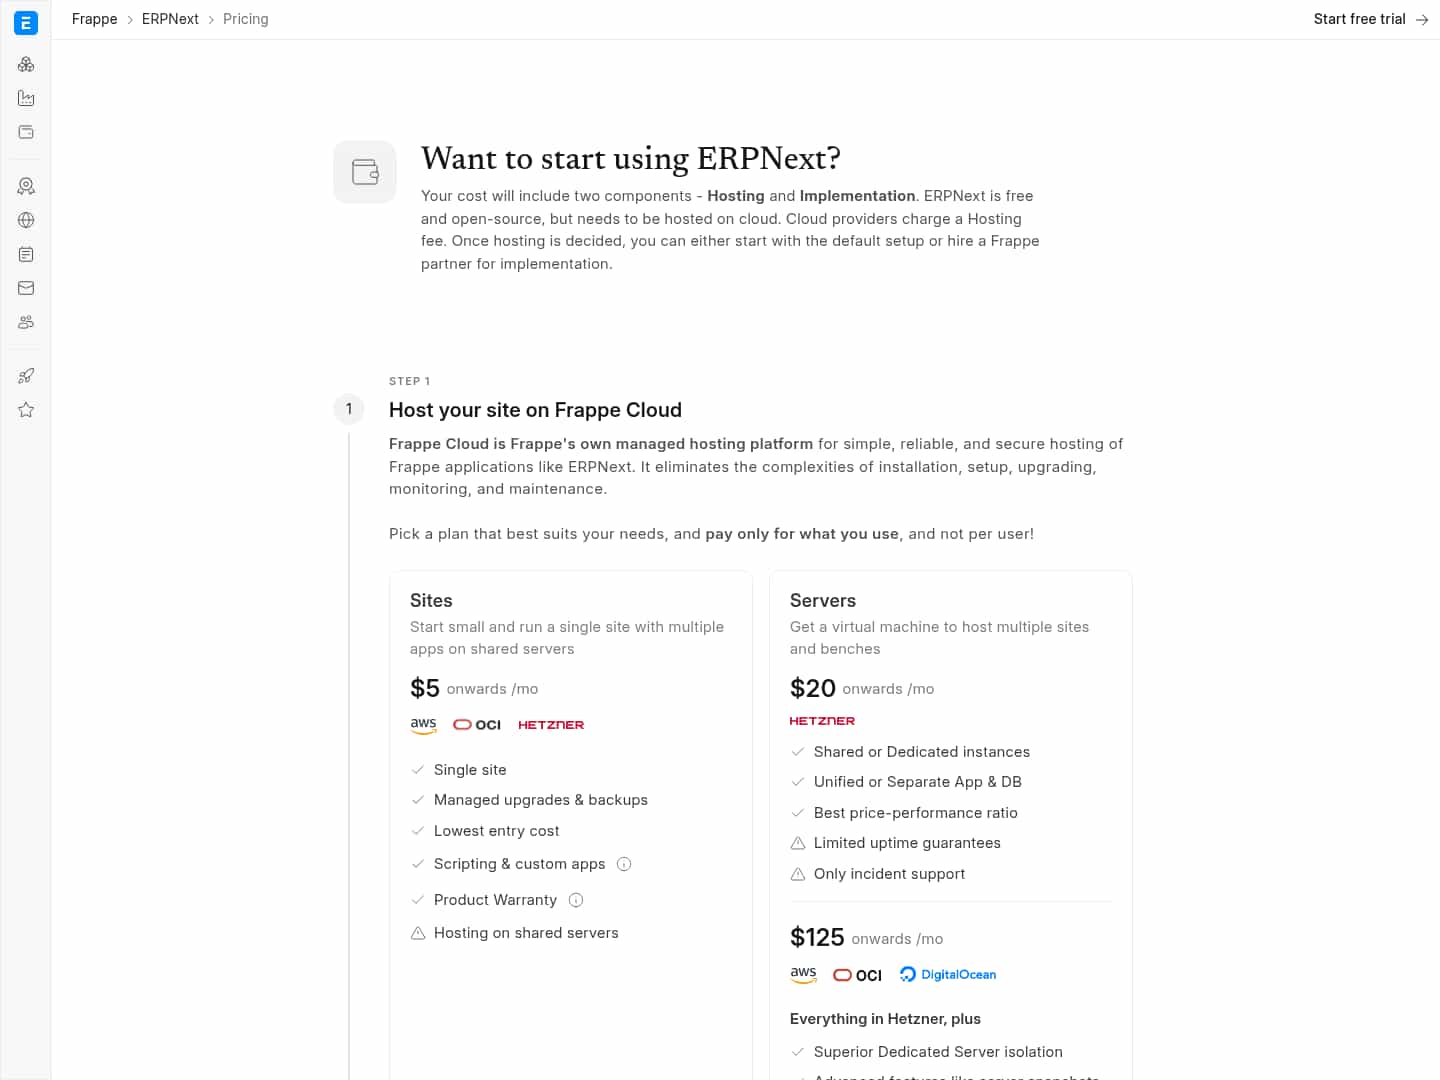Click the certification badge icon in the sidebar
1440x1080 pixels.
click(x=25, y=186)
